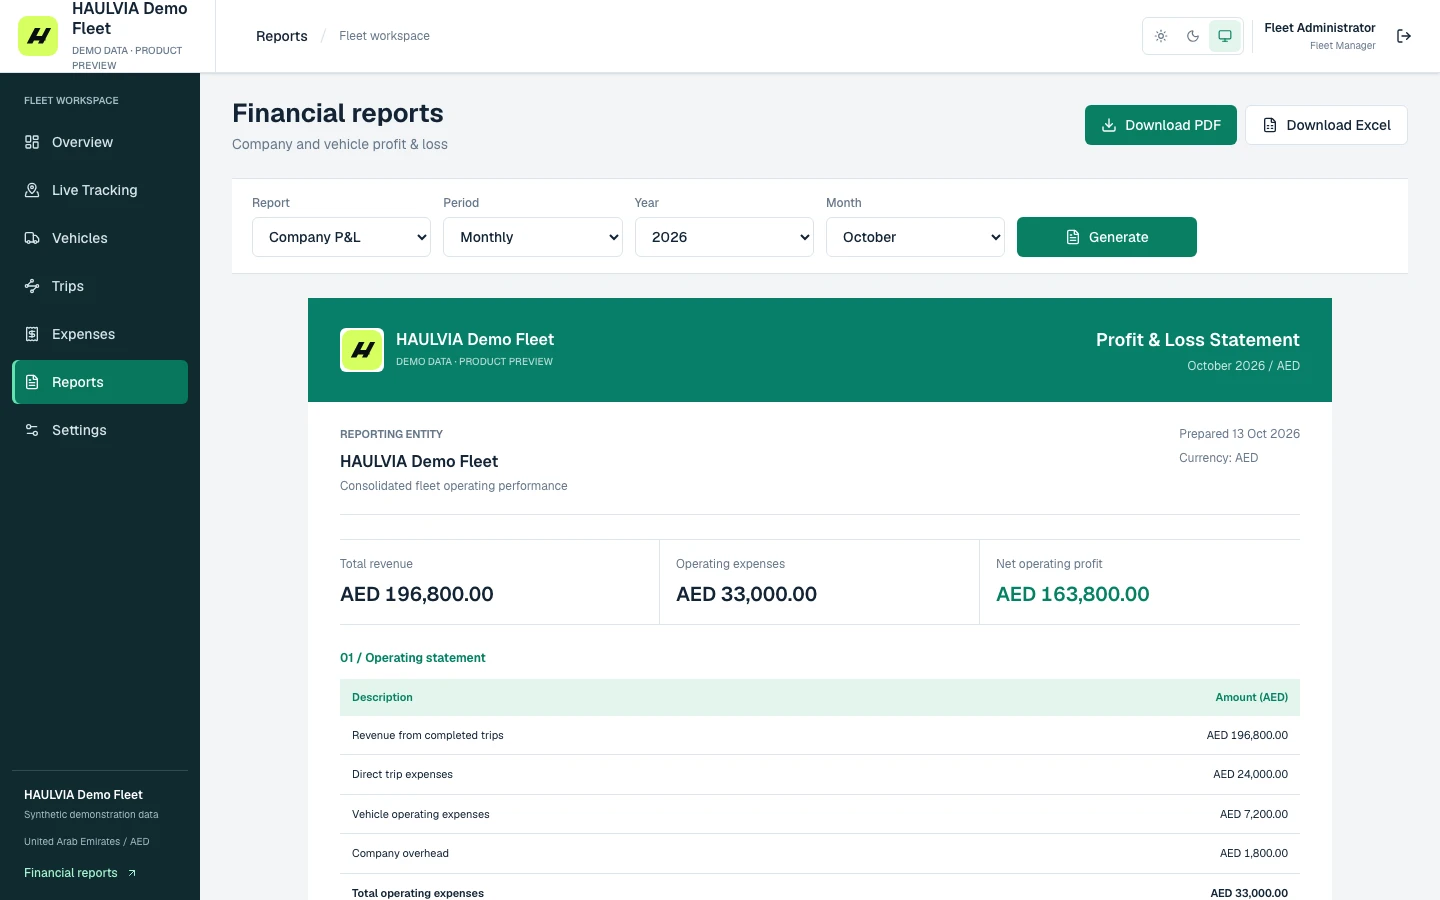Click the Reports breadcrumb
Image resolution: width=1440 pixels, height=900 pixels.
[x=282, y=36]
